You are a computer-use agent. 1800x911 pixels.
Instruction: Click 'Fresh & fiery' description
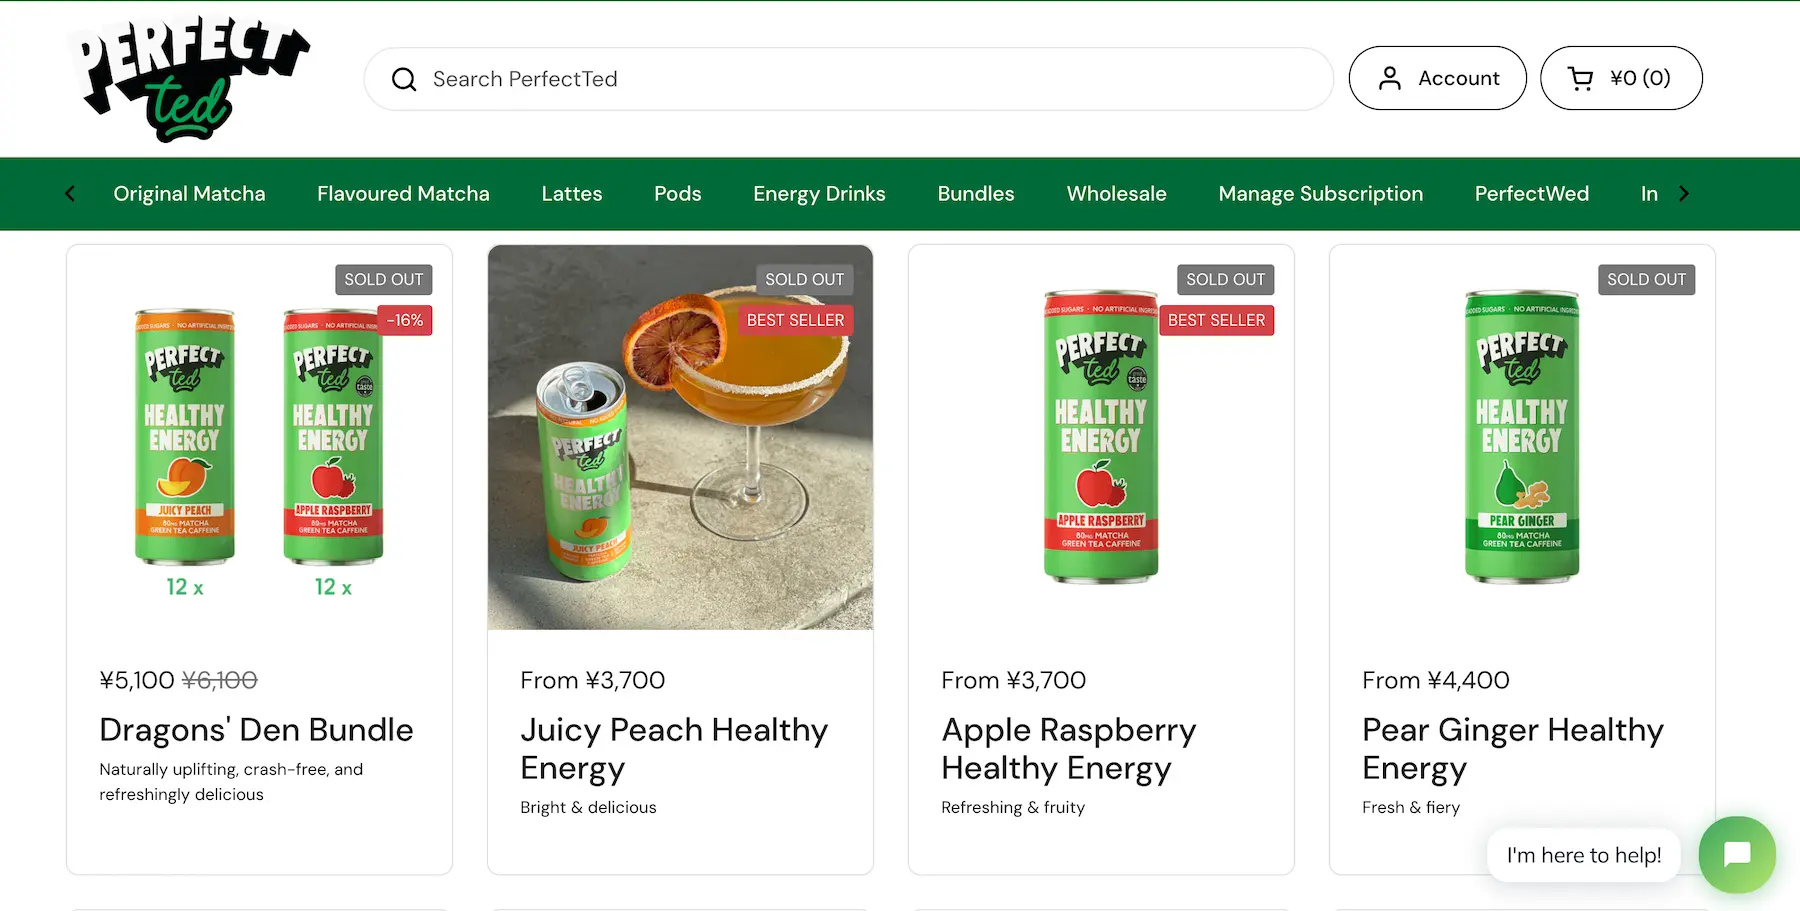click(1411, 807)
